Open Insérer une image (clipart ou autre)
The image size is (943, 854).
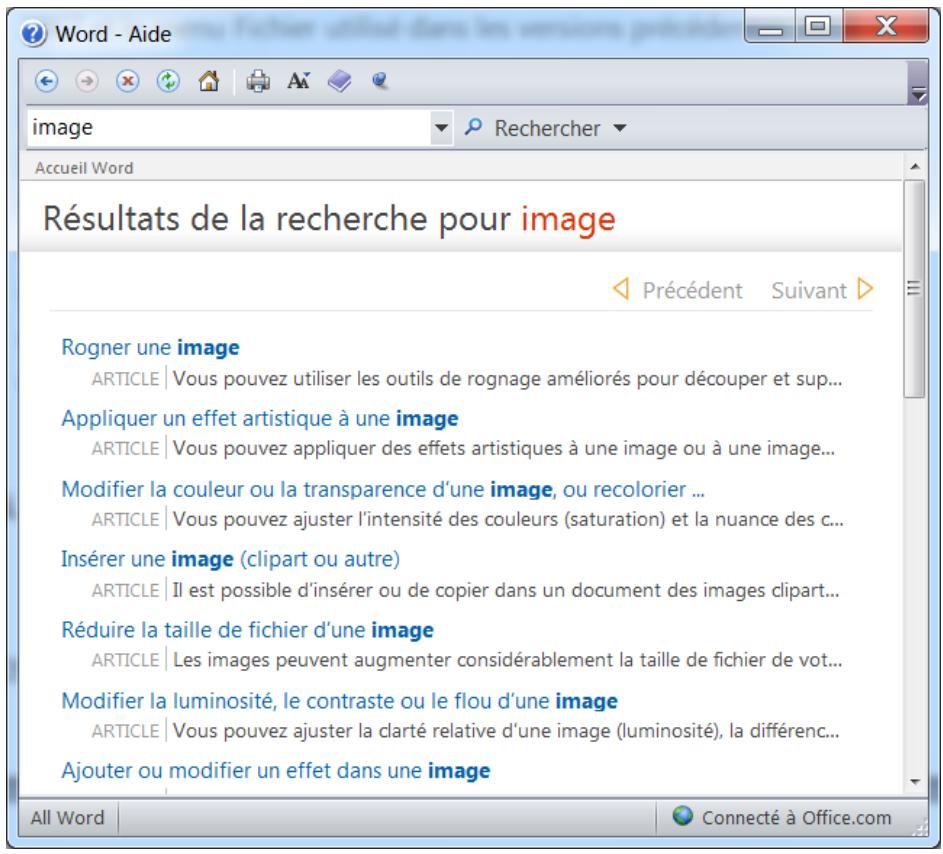pos(230,559)
